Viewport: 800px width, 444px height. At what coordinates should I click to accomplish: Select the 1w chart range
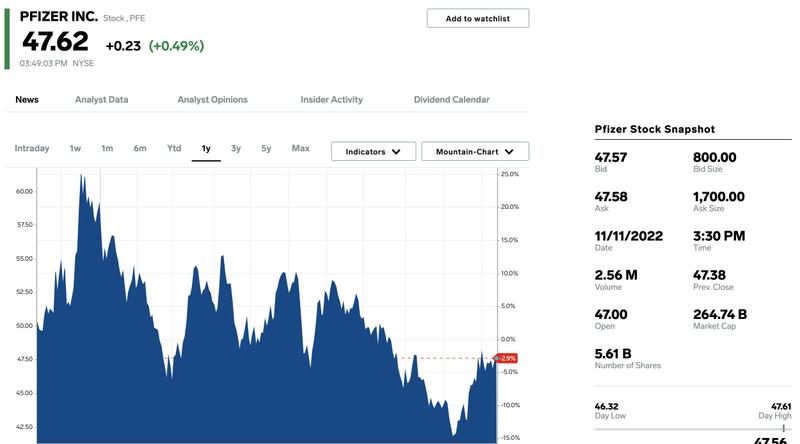coord(75,149)
